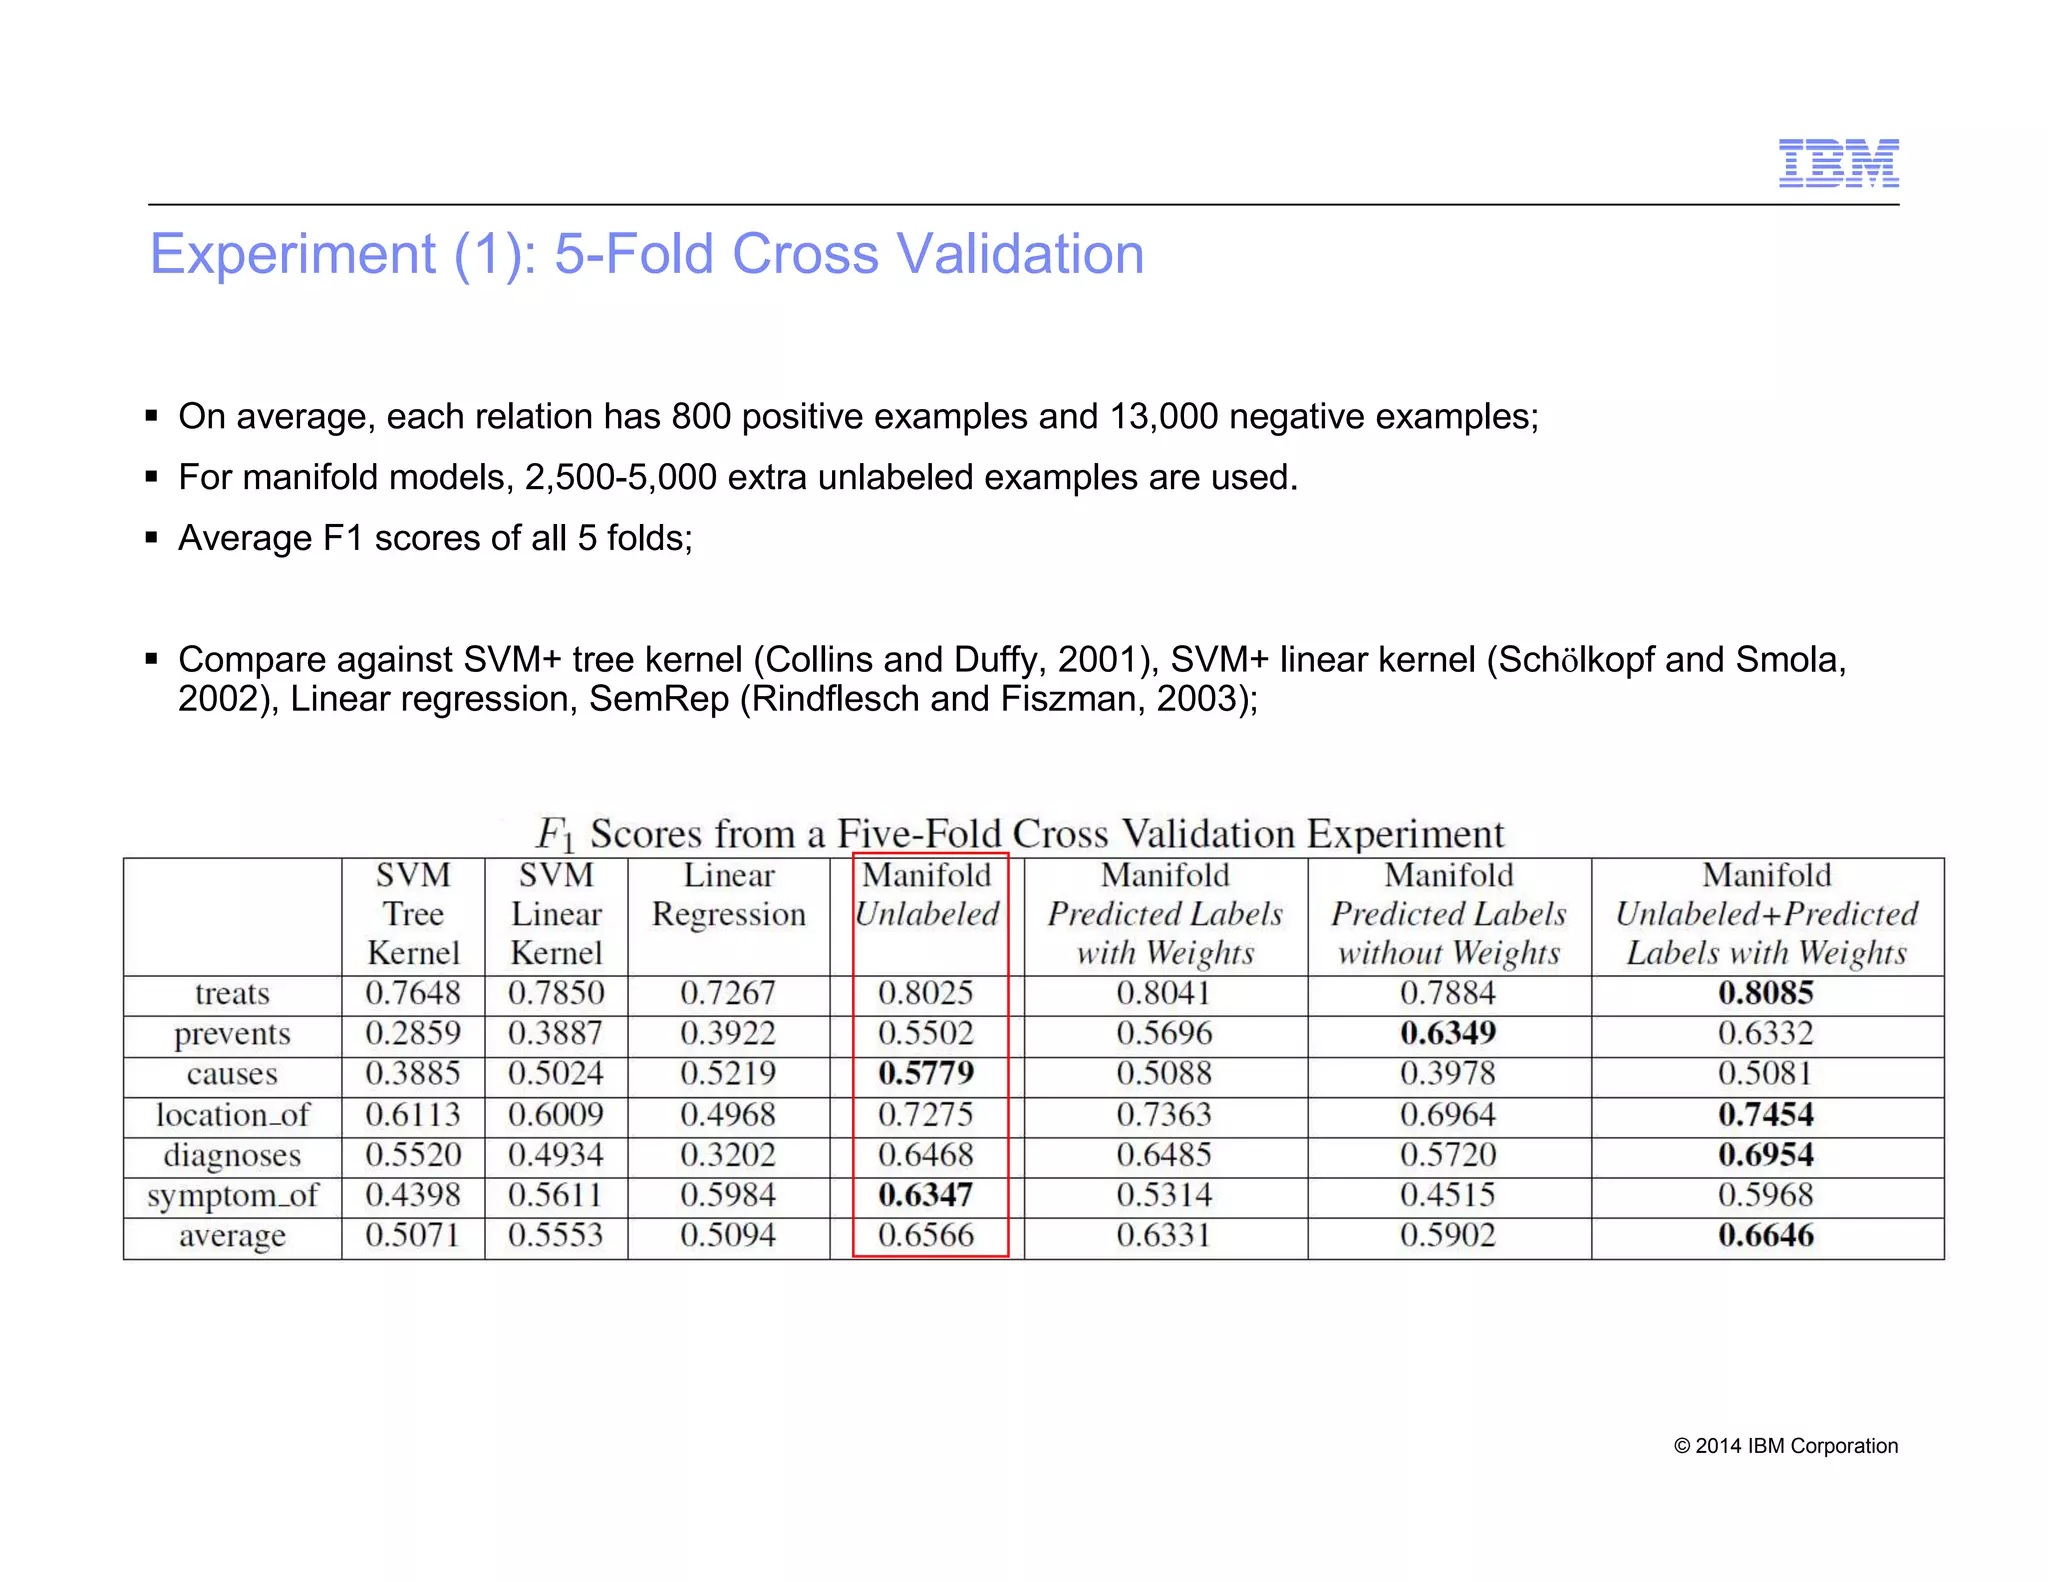Screen dimensions: 2048x1582
Task: Click the value 0.5611 in symptom_of row
Action: point(556,1195)
